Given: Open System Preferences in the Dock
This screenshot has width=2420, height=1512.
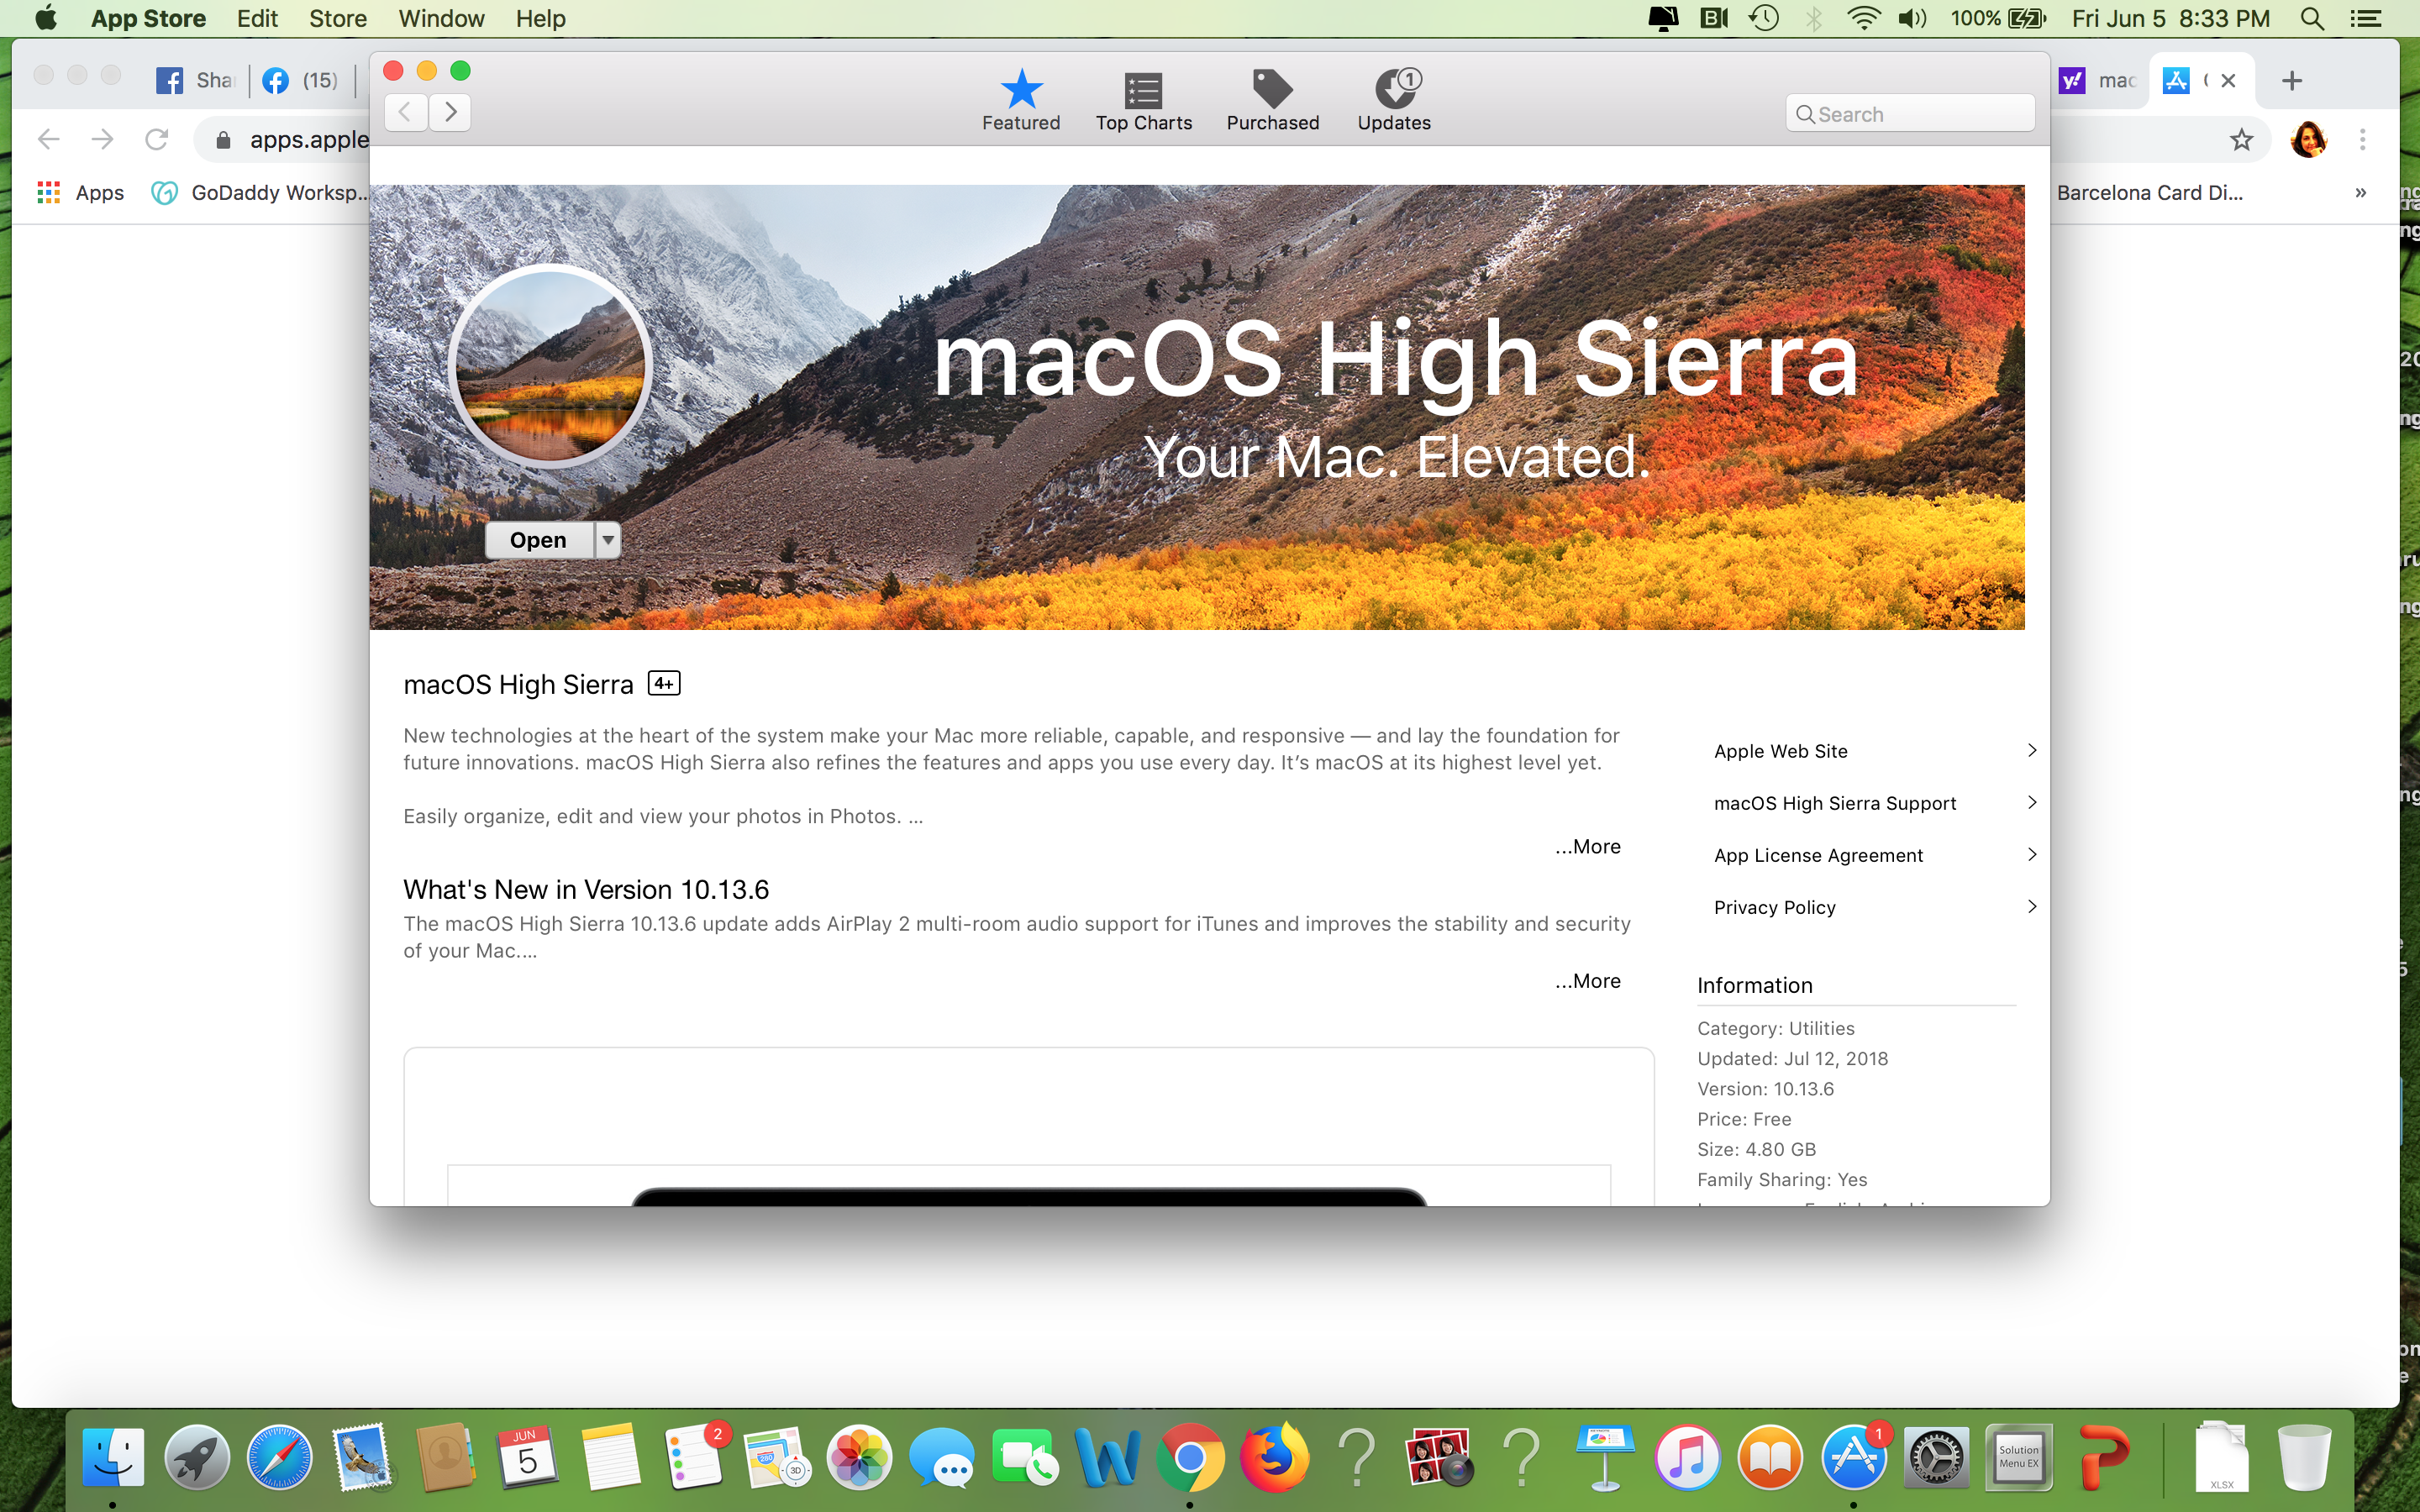Looking at the screenshot, I should [x=1936, y=1458].
